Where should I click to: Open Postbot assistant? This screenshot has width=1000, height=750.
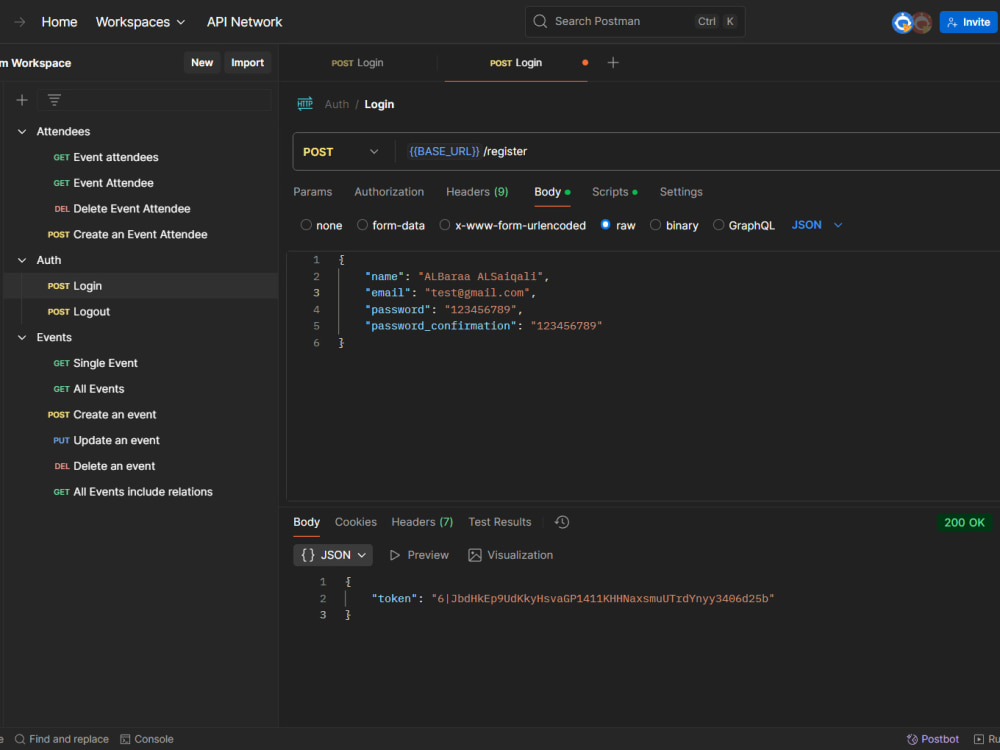pyautogui.click(x=932, y=739)
